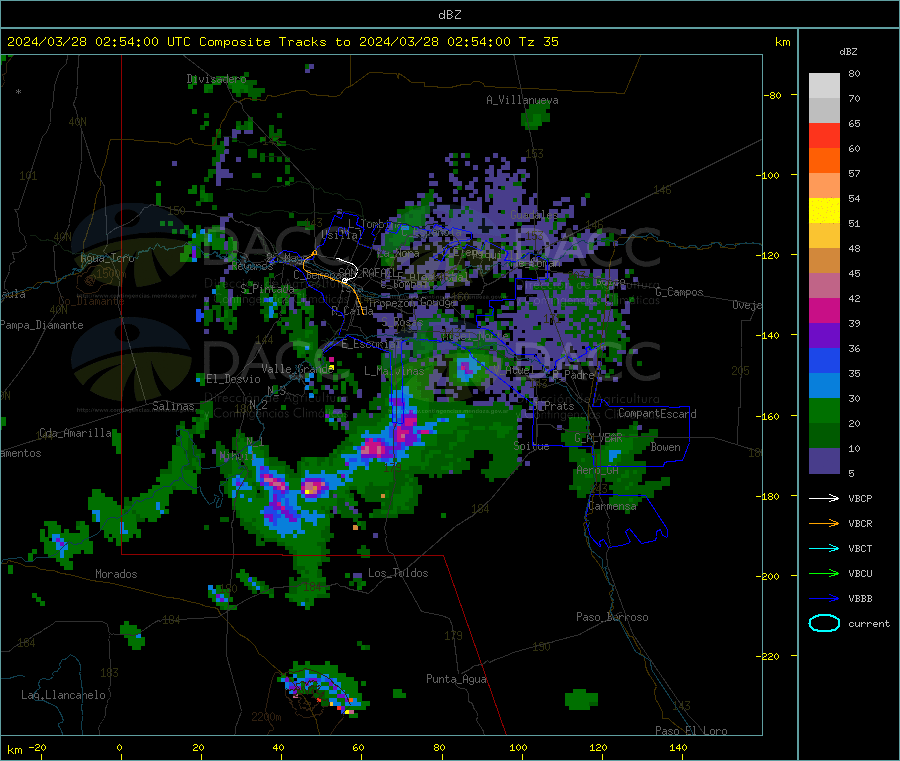Click the Nihui map label
The height and width of the screenshot is (761, 900).
(x=234, y=457)
